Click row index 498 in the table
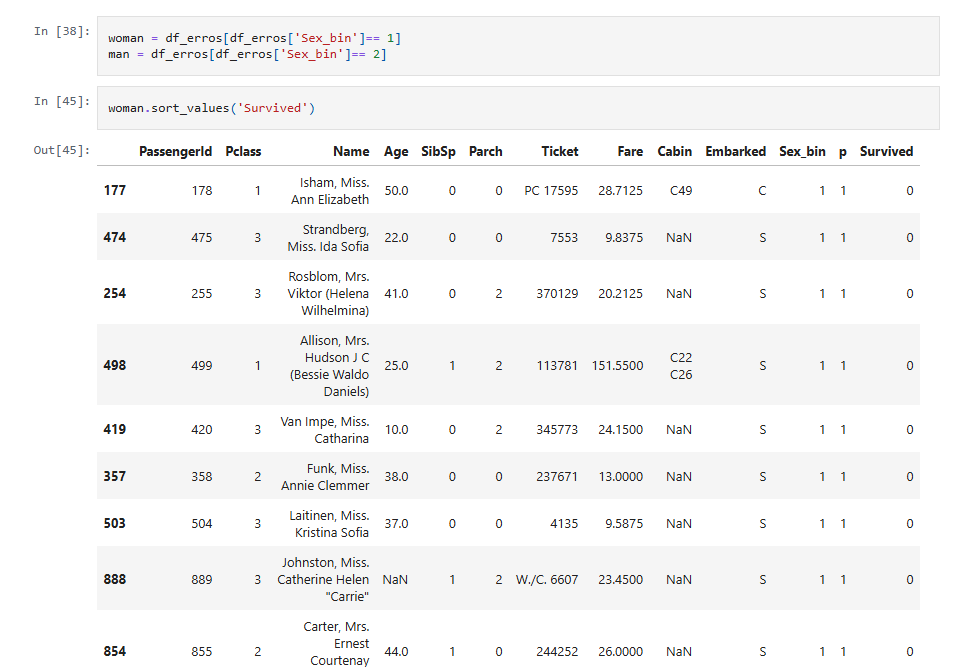Screen dimensions: 962x667 pos(115,366)
